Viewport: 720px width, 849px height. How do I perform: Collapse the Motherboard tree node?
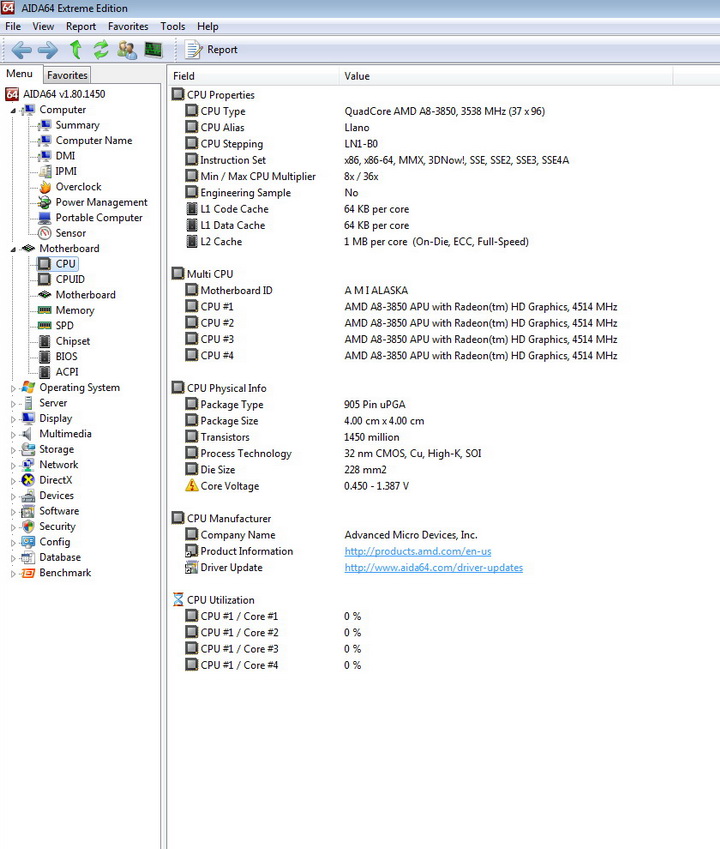[13, 249]
